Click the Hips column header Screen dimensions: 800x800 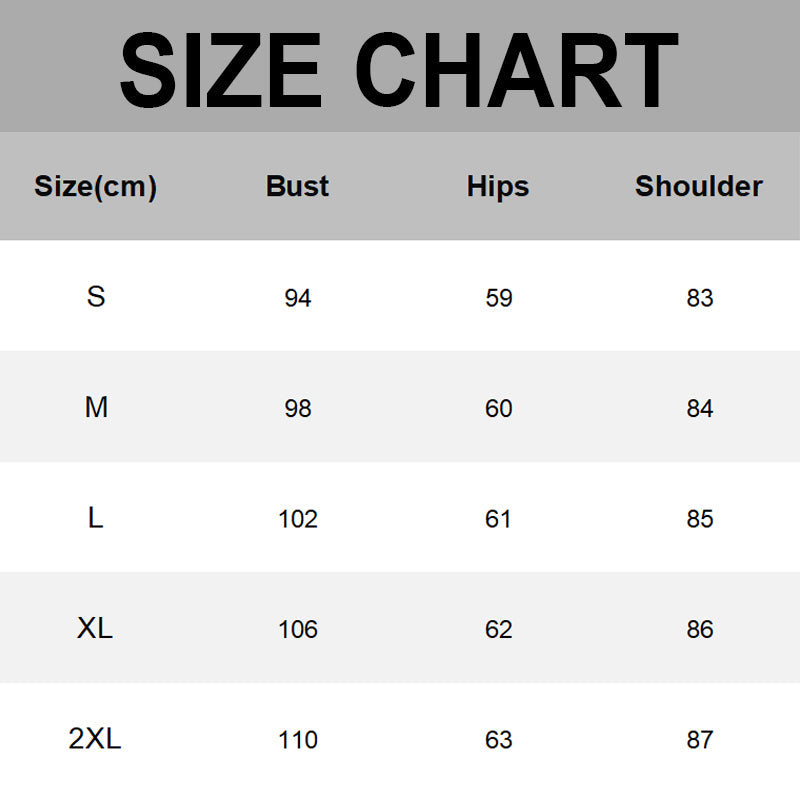pyautogui.click(x=498, y=187)
